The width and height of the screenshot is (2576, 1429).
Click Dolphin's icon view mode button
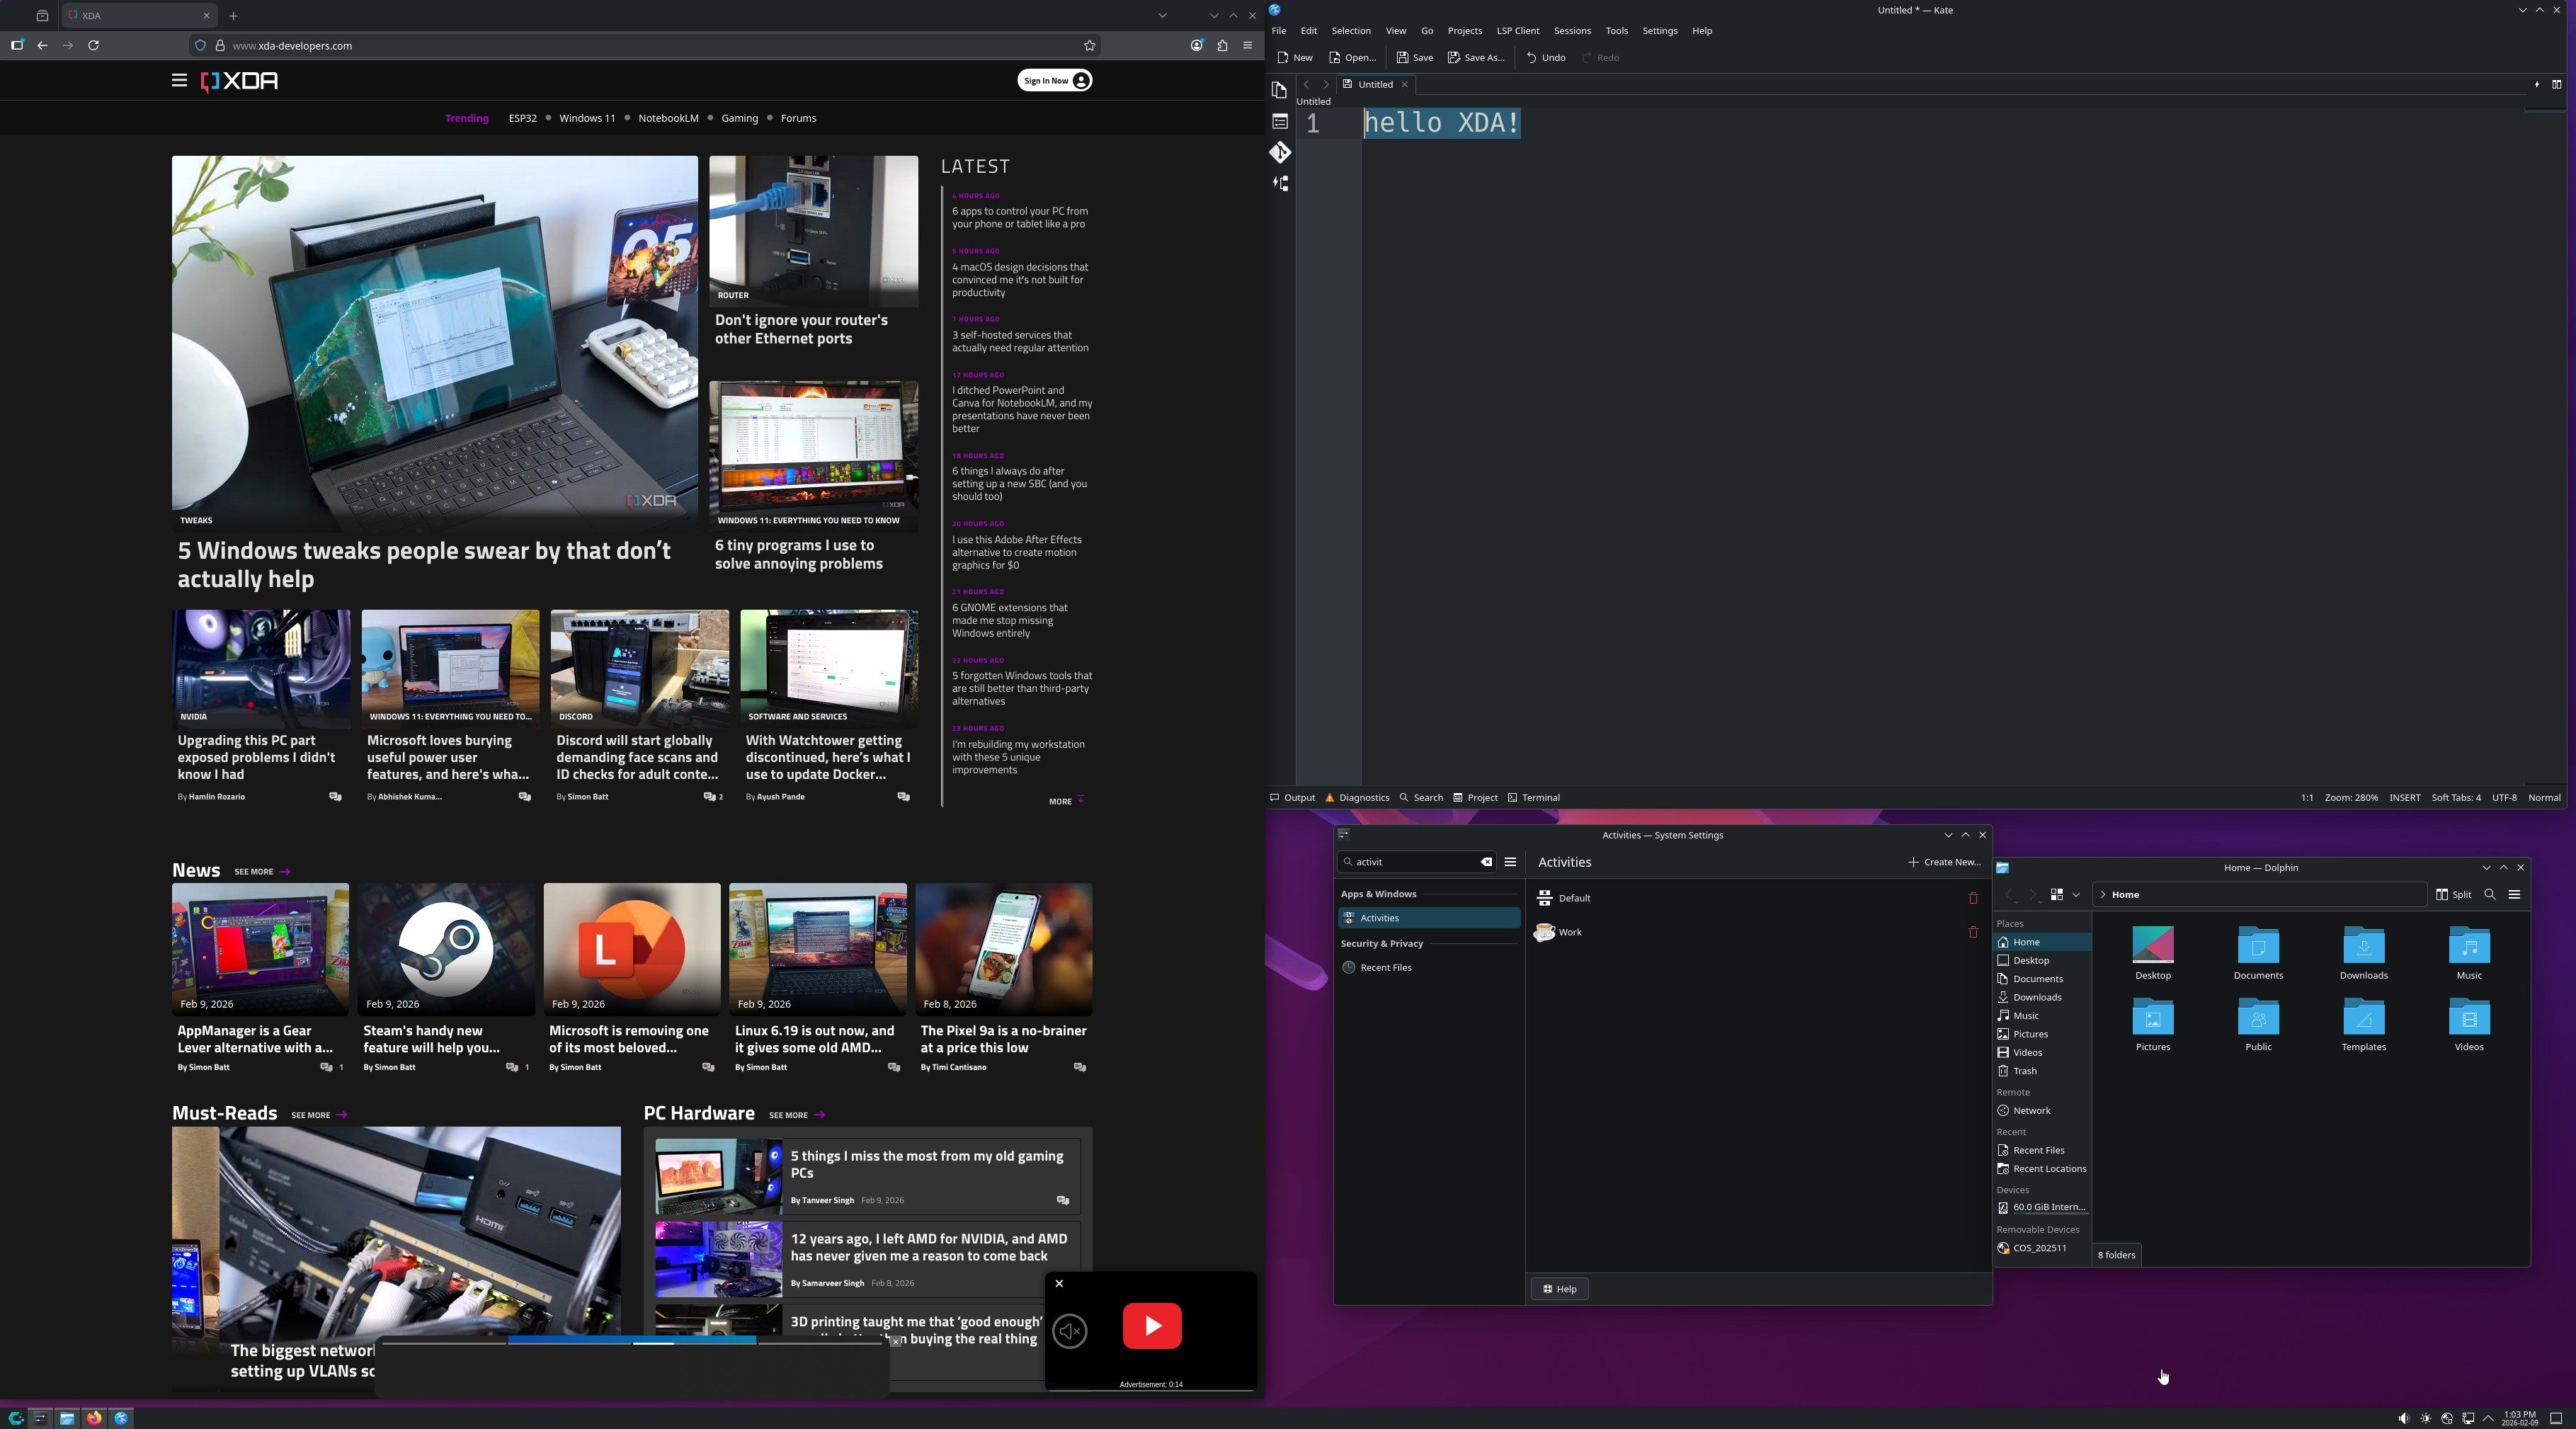(x=2056, y=895)
